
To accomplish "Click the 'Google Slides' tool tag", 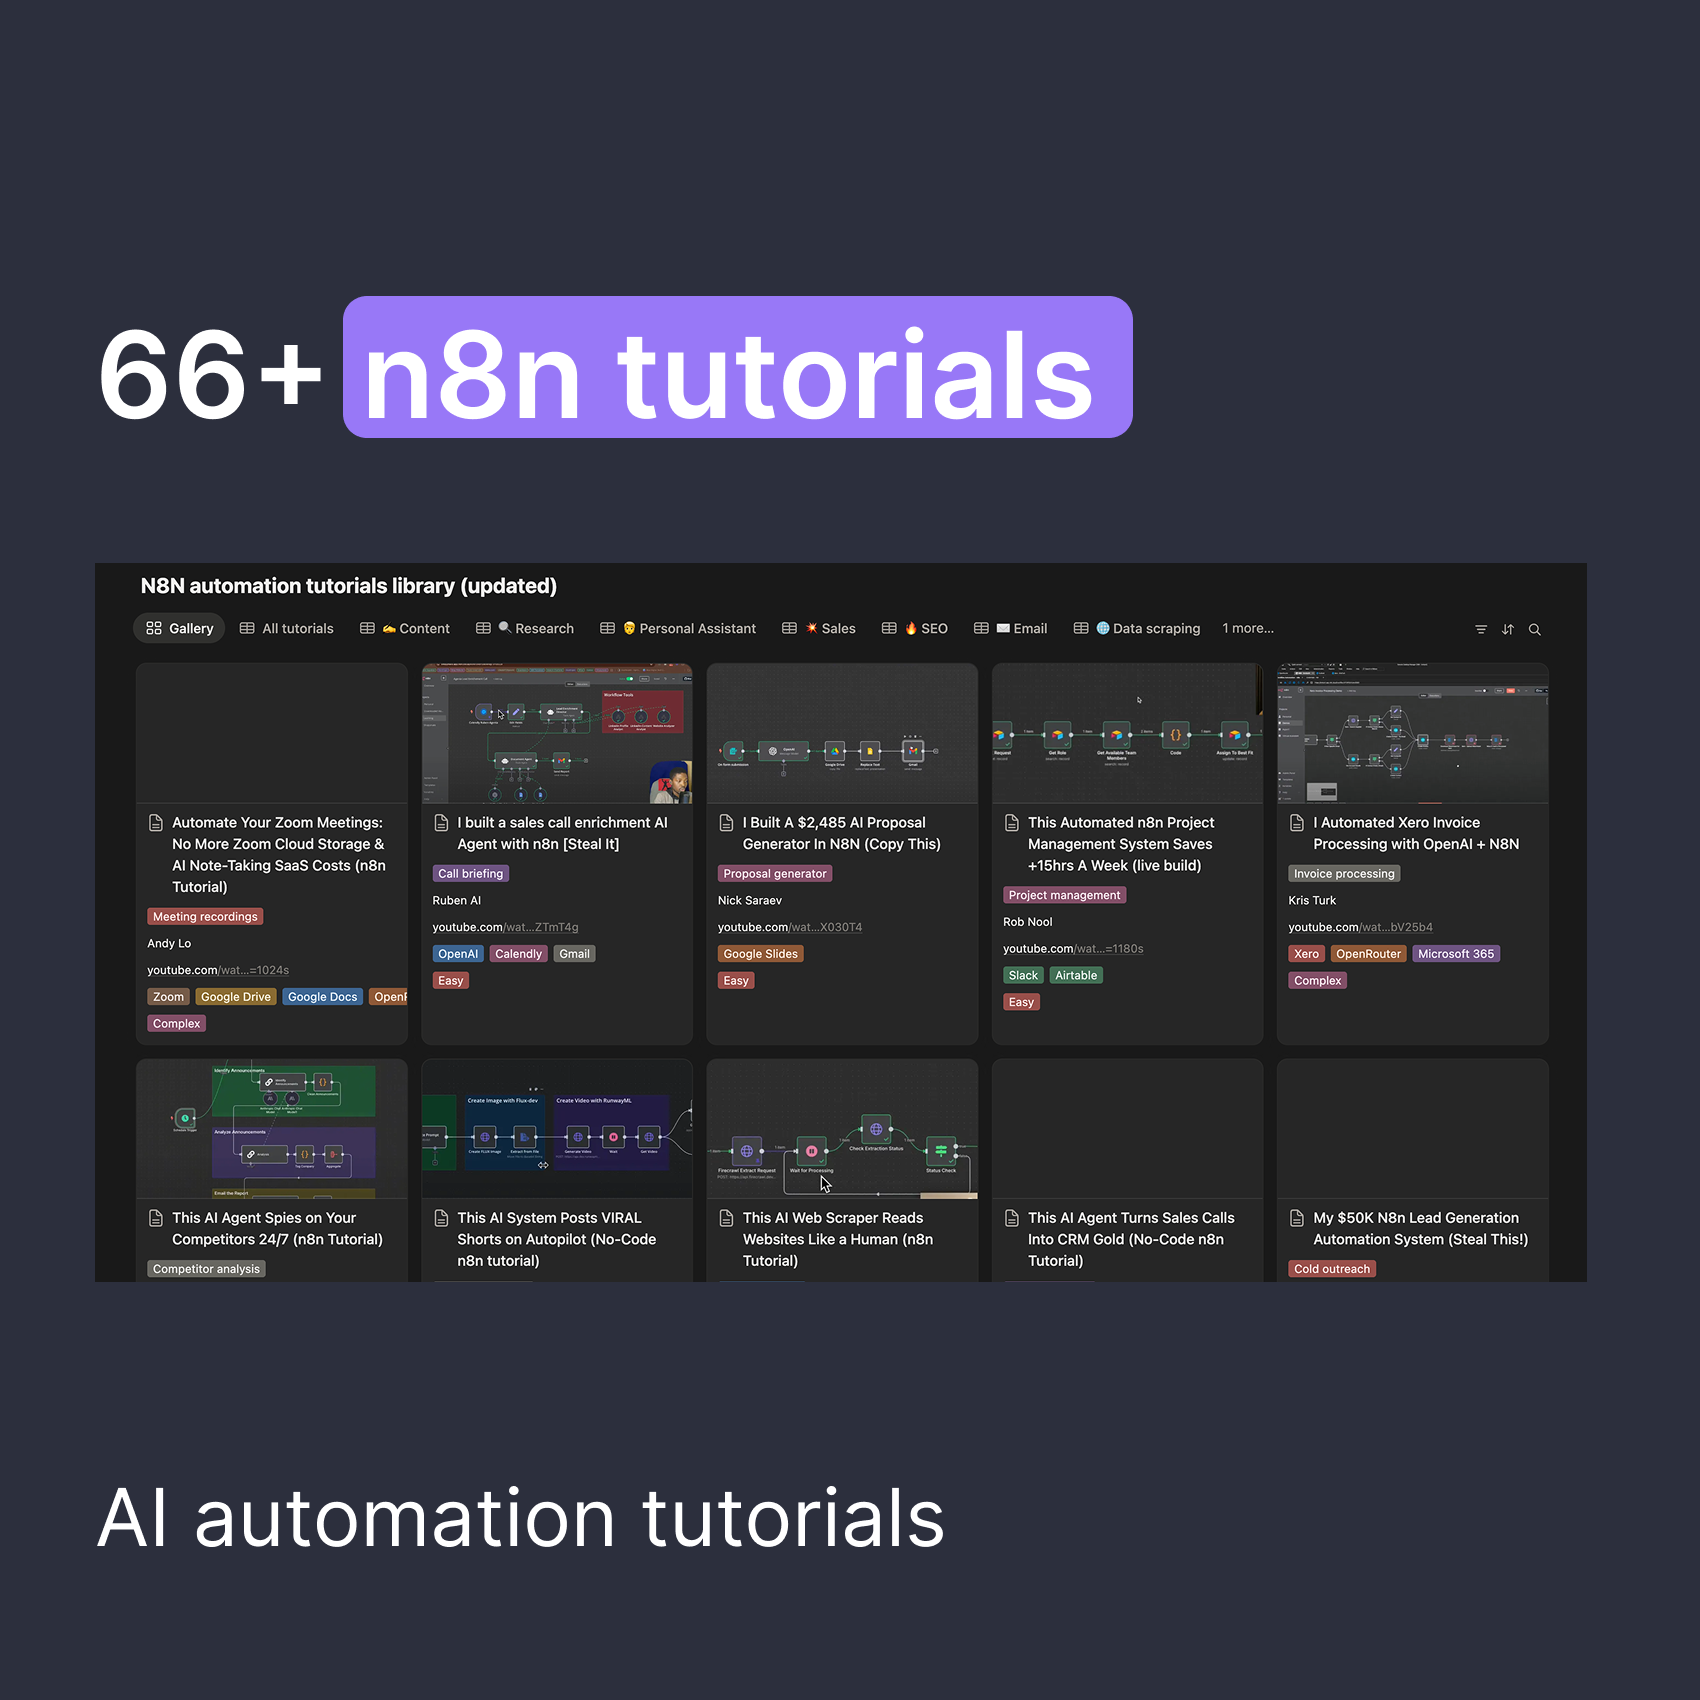I will coord(760,954).
